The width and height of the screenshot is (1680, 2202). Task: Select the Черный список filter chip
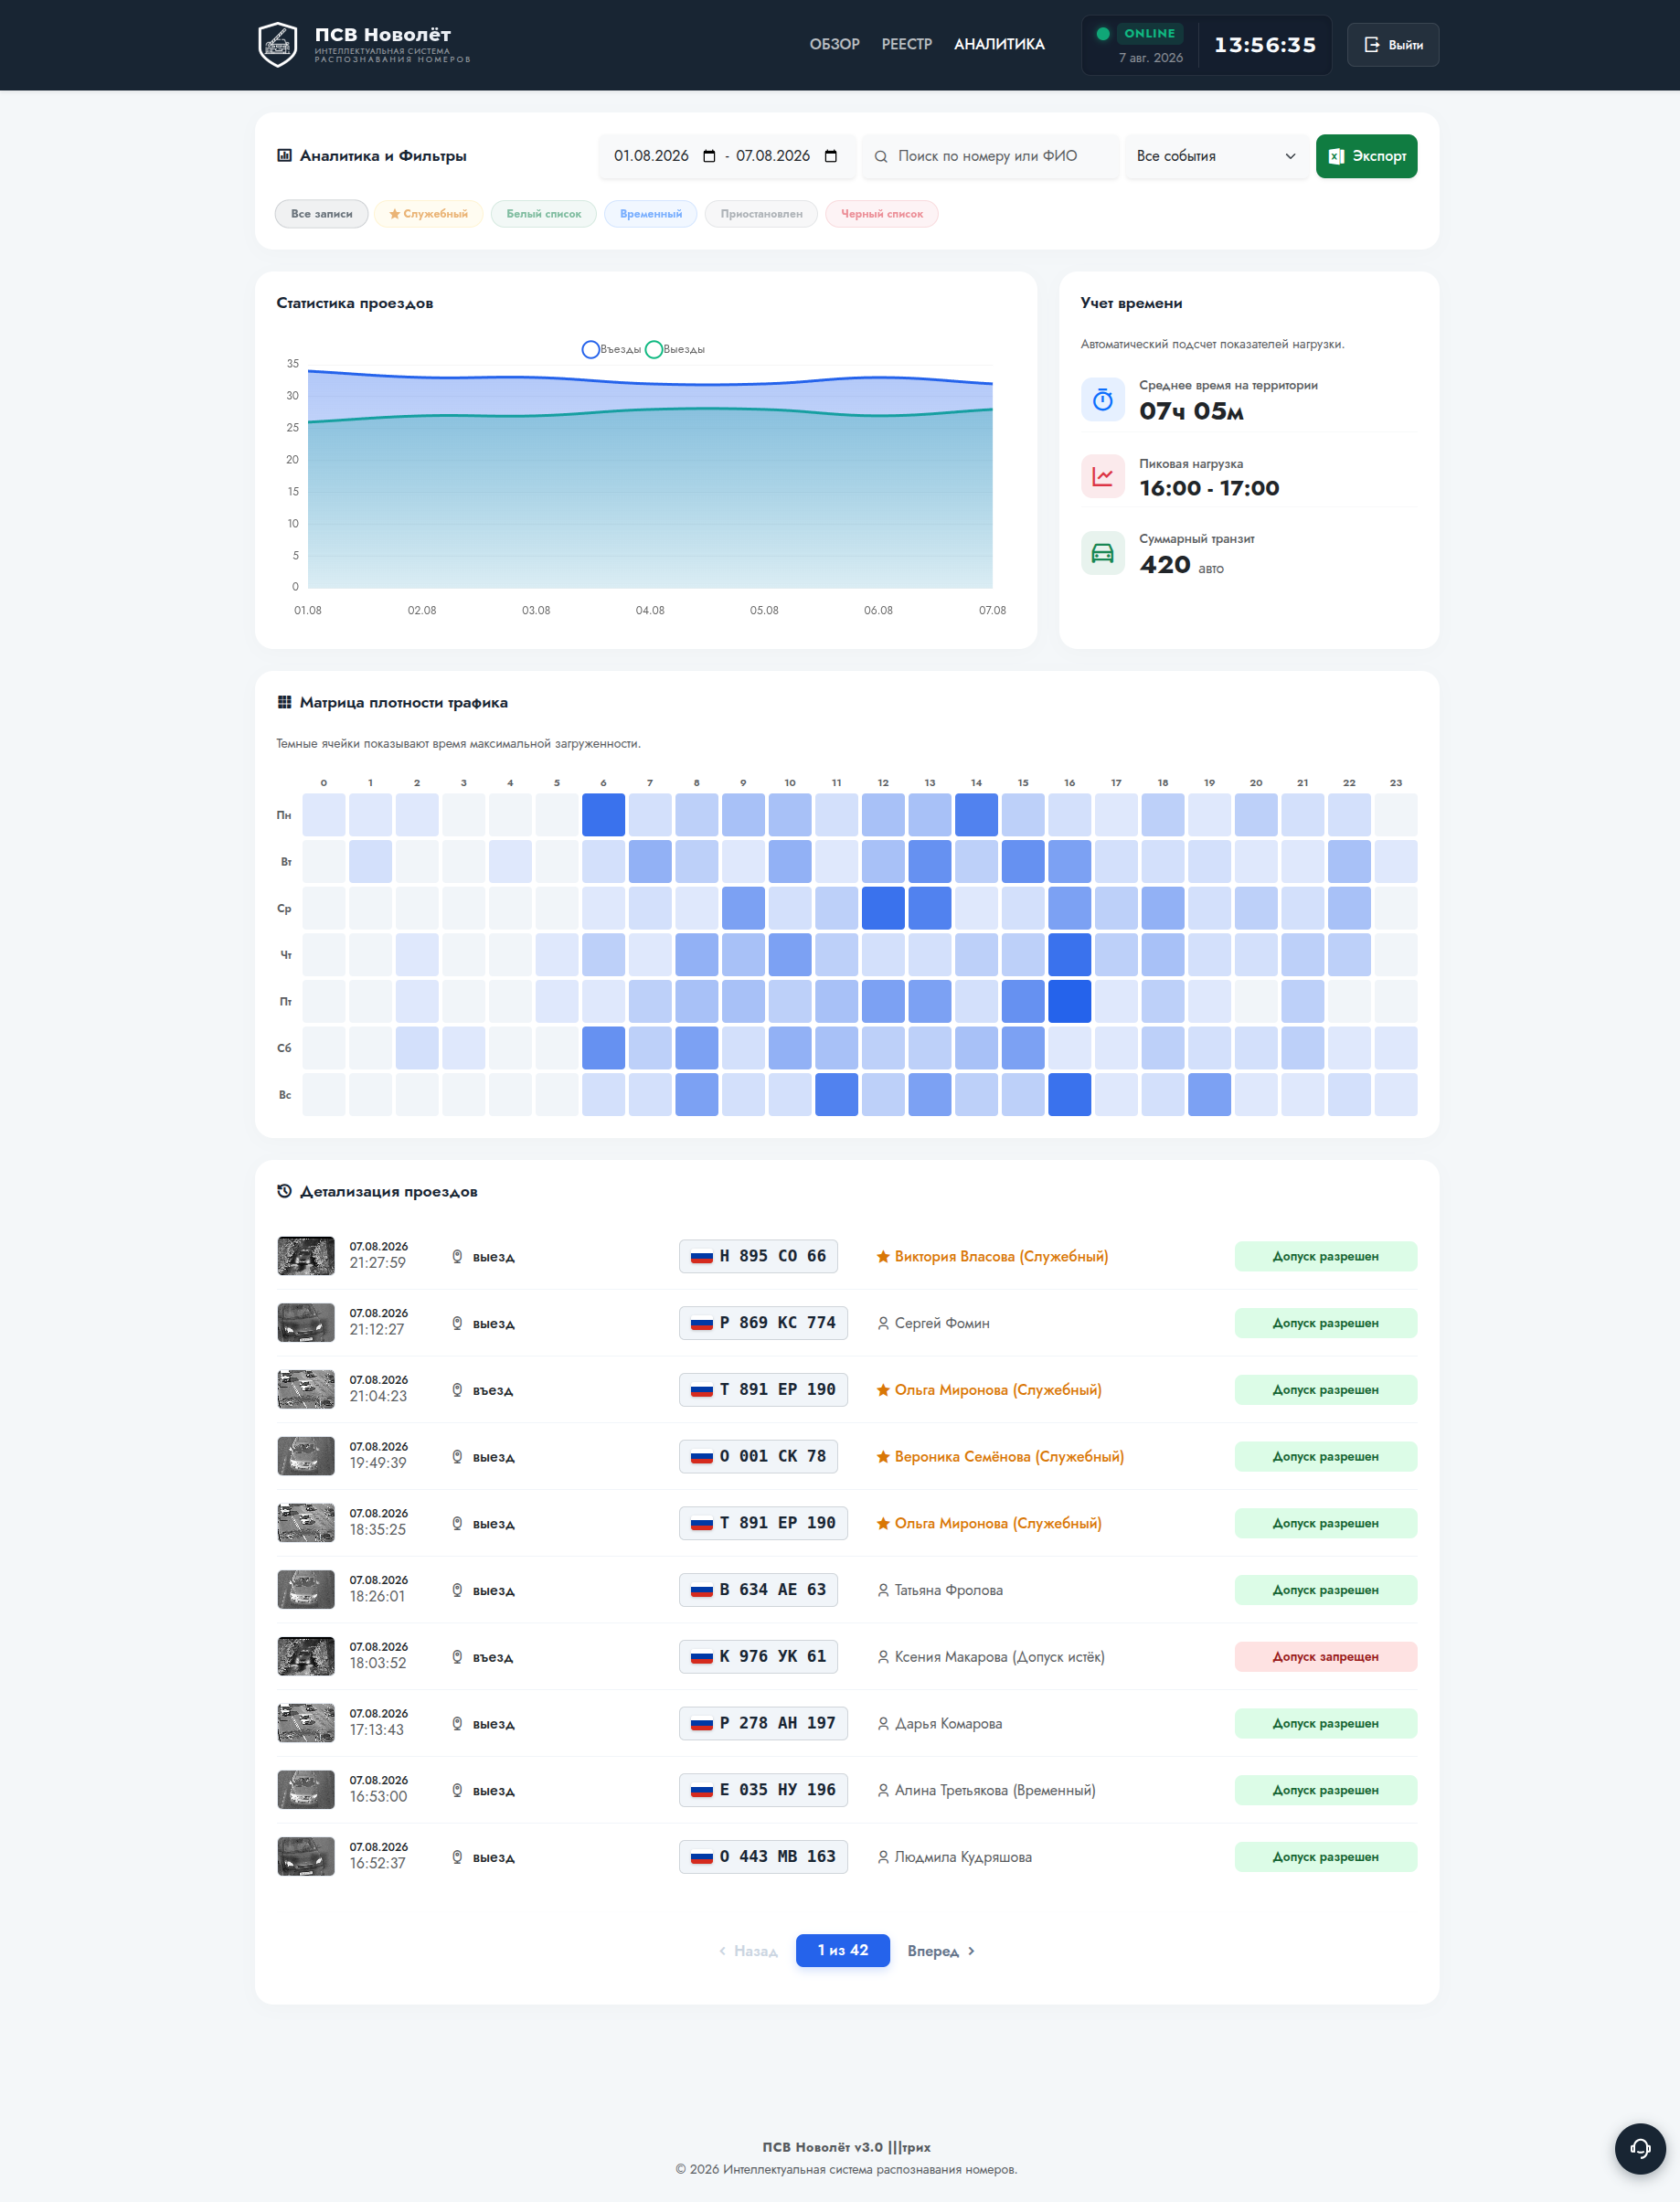click(x=881, y=214)
